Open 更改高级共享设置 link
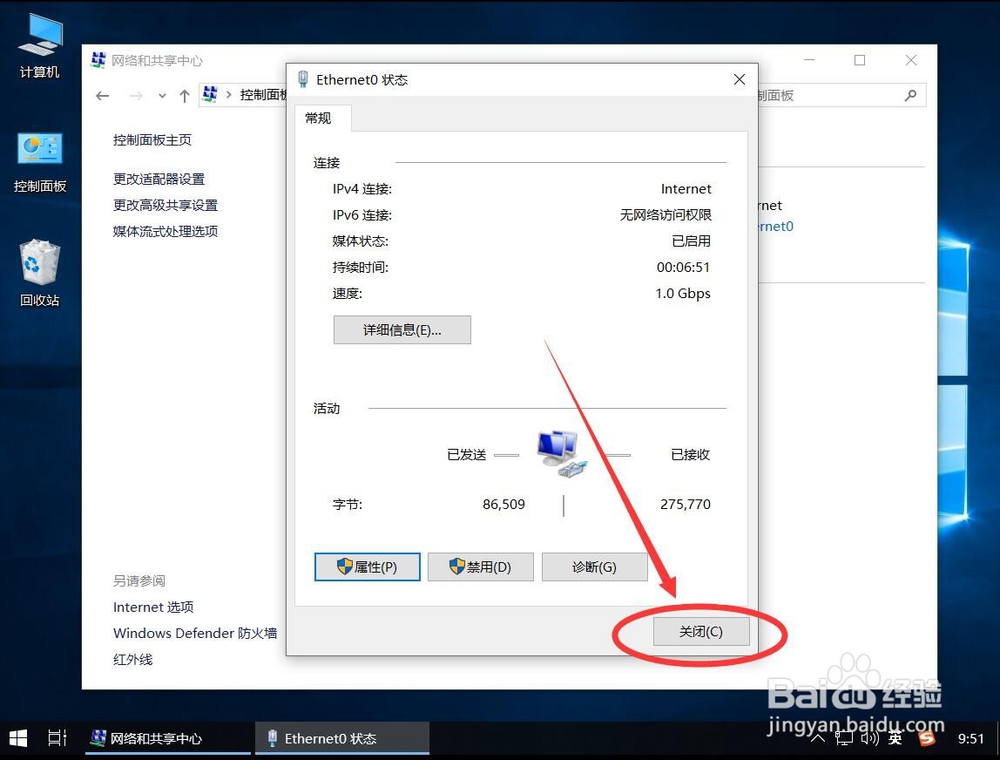 click(x=165, y=205)
